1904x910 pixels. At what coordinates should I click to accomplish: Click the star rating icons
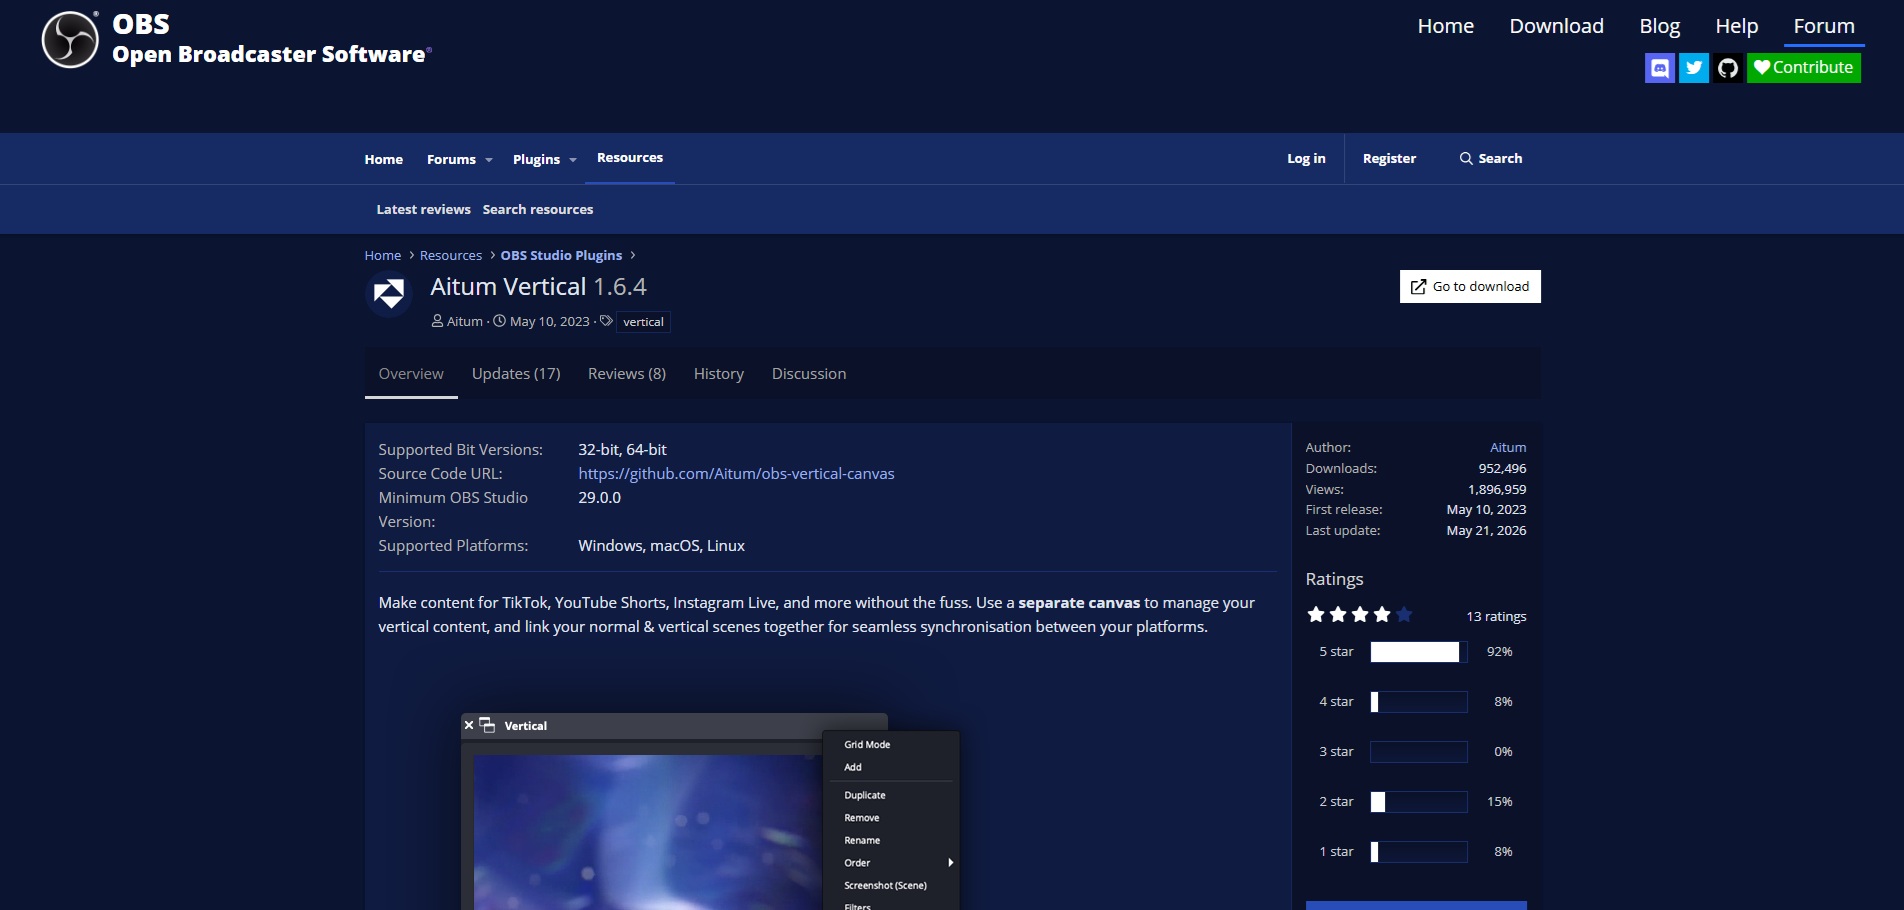click(x=1360, y=615)
